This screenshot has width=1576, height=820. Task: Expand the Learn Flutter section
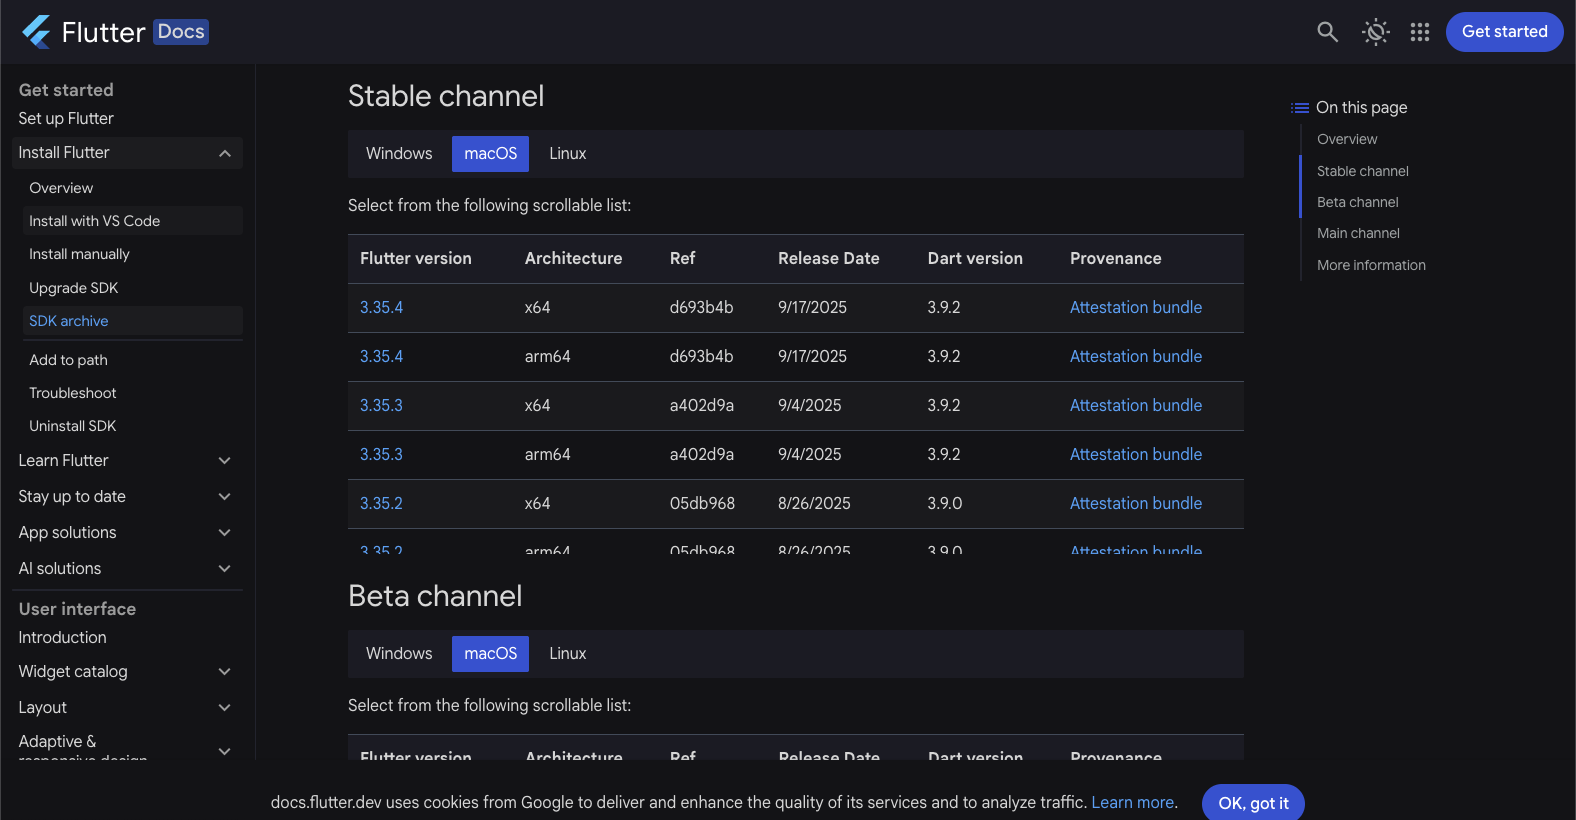225,461
